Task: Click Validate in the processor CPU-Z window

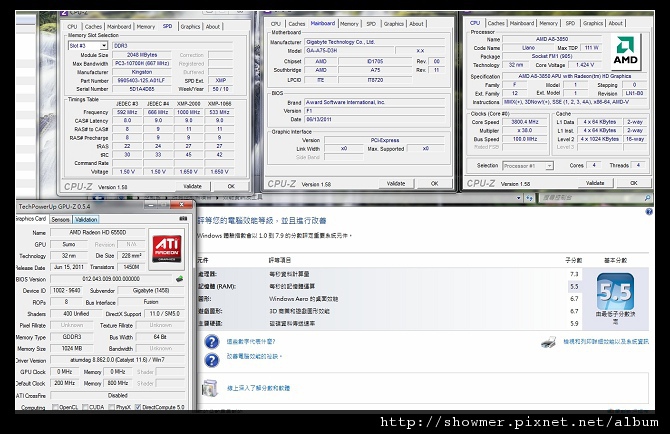Action: pos(595,183)
